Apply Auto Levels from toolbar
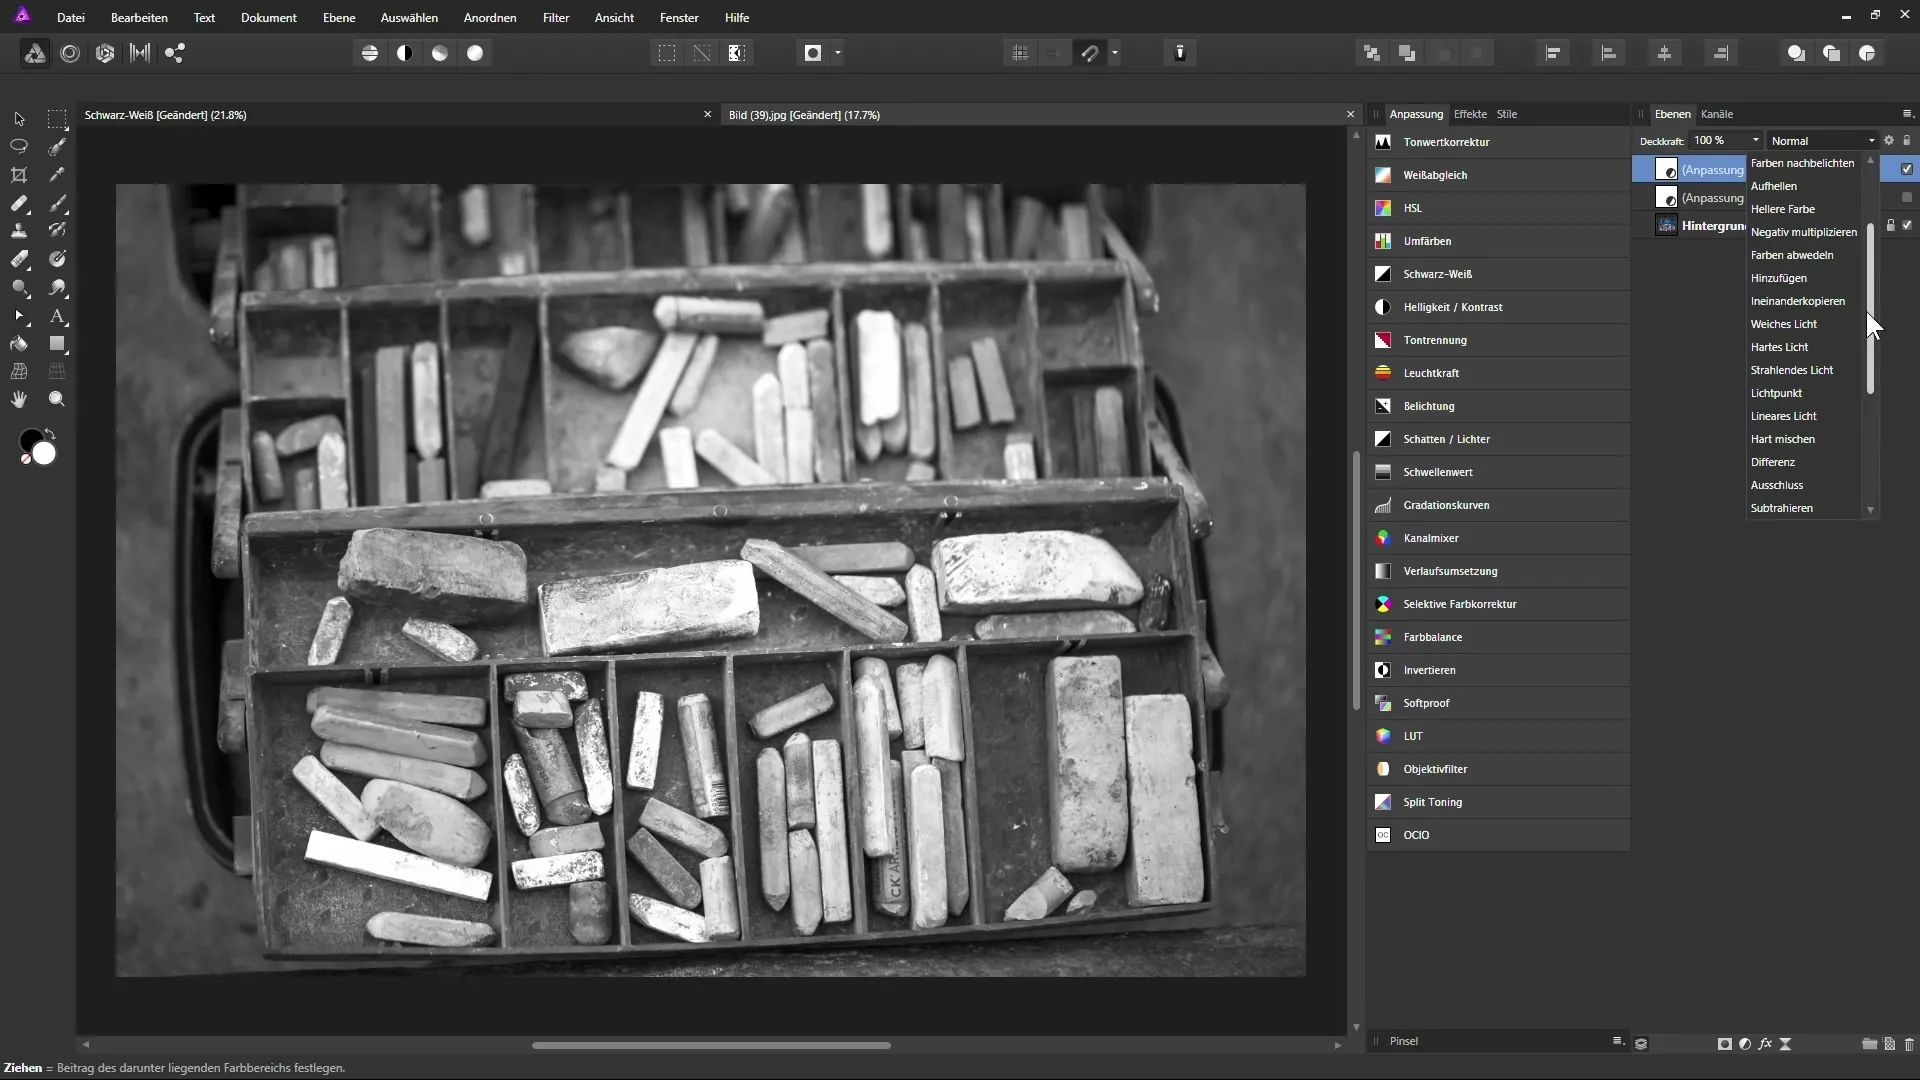Image resolution: width=1920 pixels, height=1080 pixels. [370, 53]
